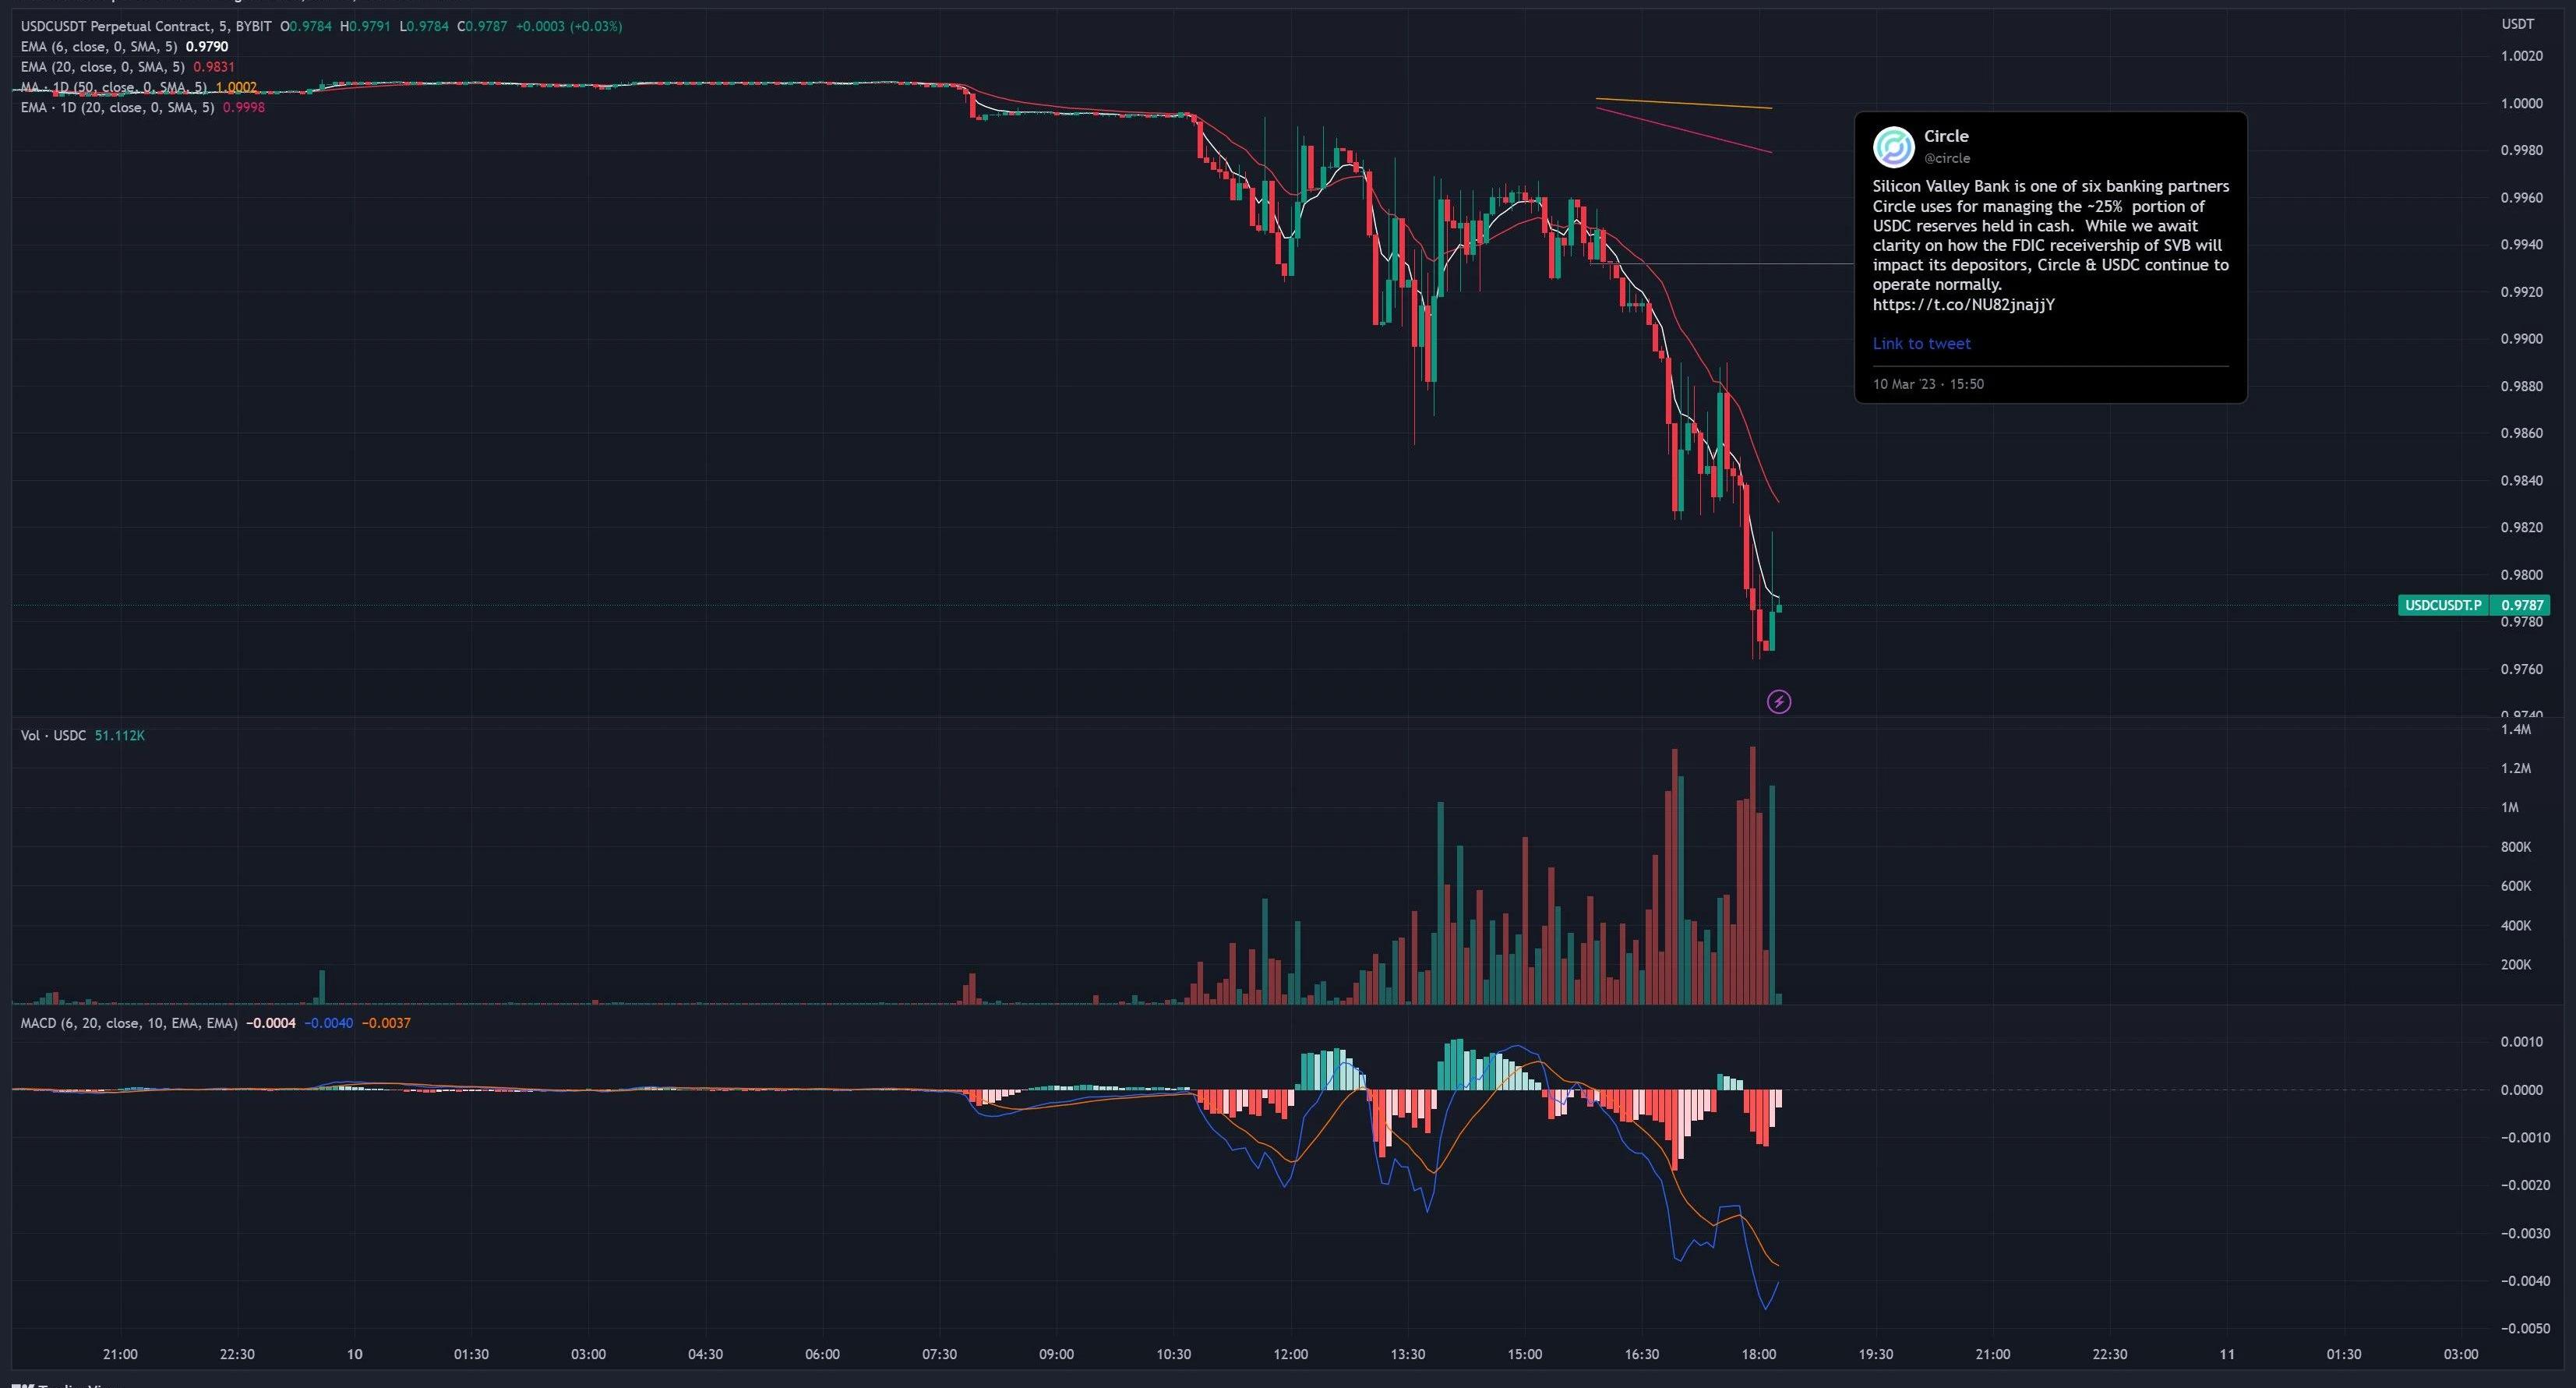Click the volume value 51.112K
Viewport: 2576px width, 1388px height.
click(x=120, y=735)
